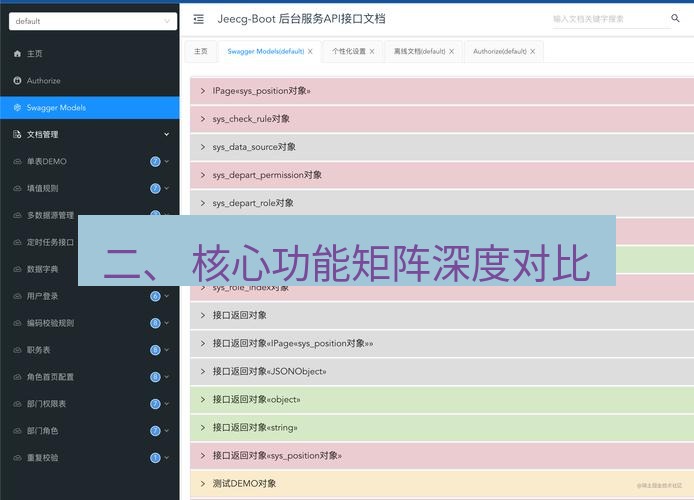
Task: Expand the sys_depart_role对象 model
Action: [442, 203]
